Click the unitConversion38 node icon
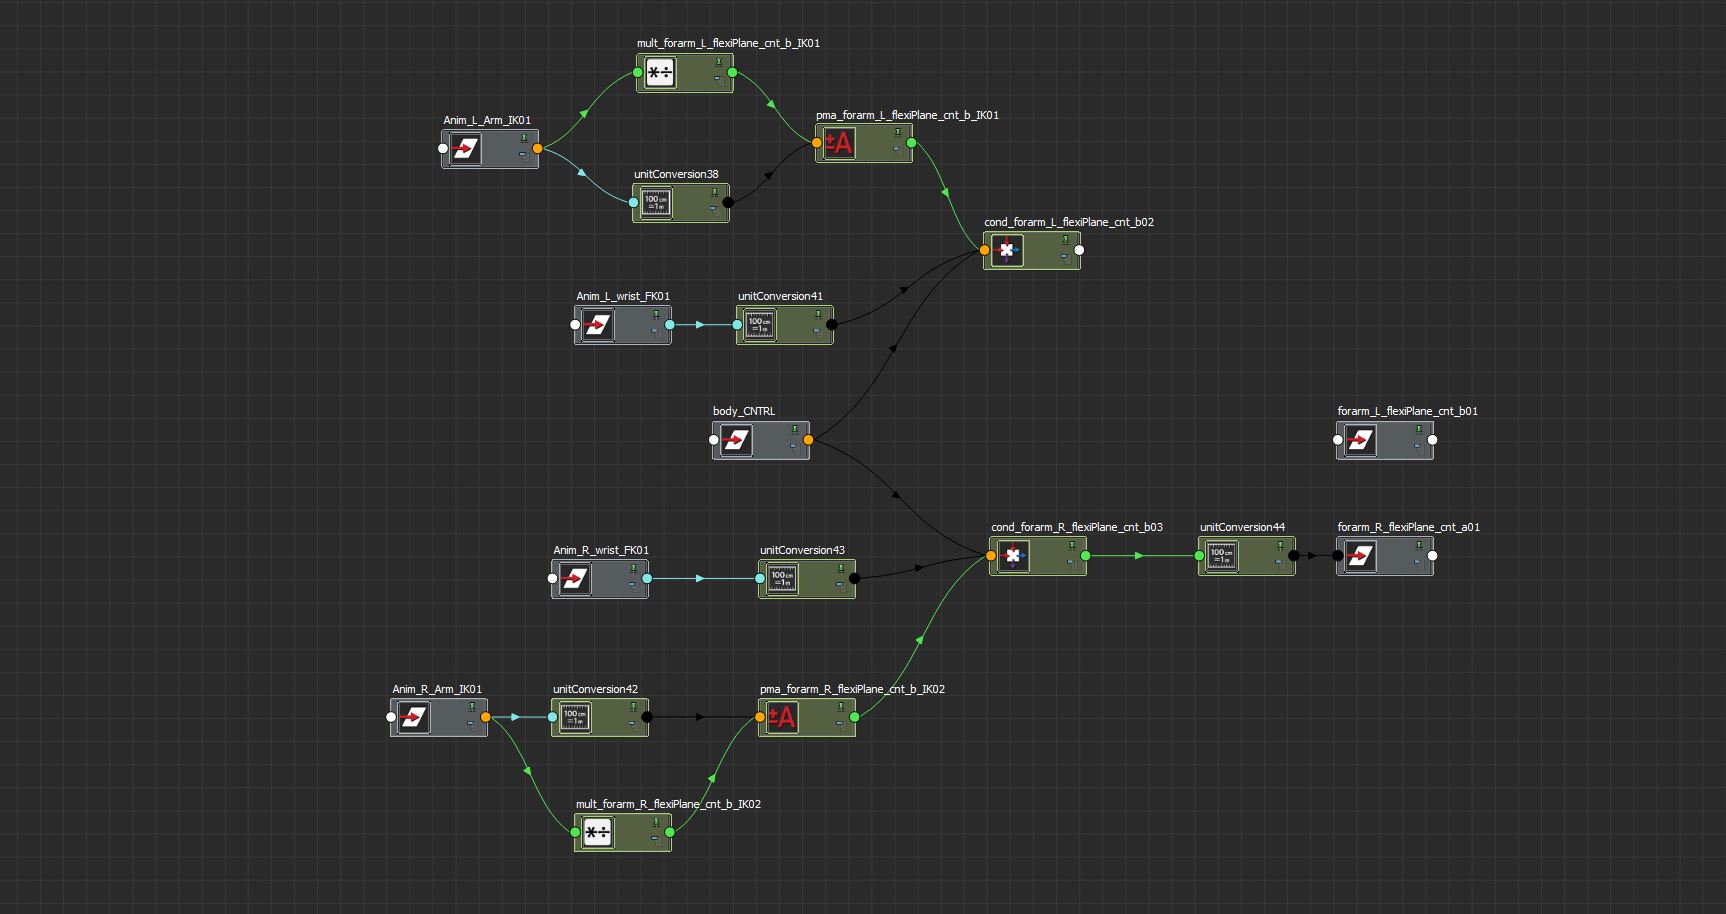The width and height of the screenshot is (1726, 914). click(x=656, y=203)
